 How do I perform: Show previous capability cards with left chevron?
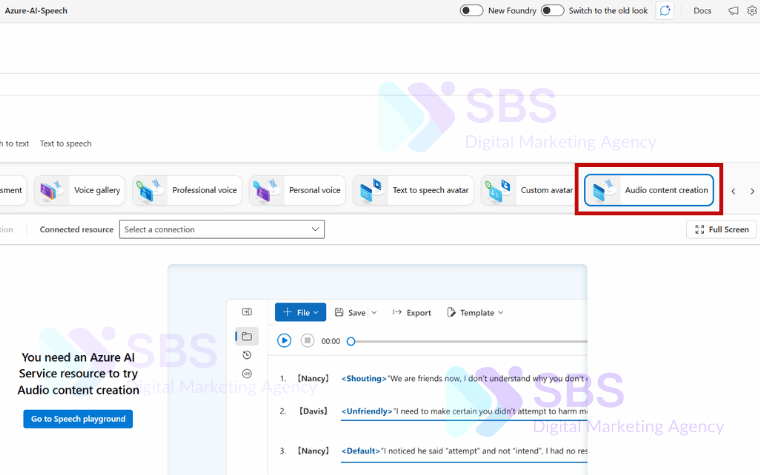point(733,191)
